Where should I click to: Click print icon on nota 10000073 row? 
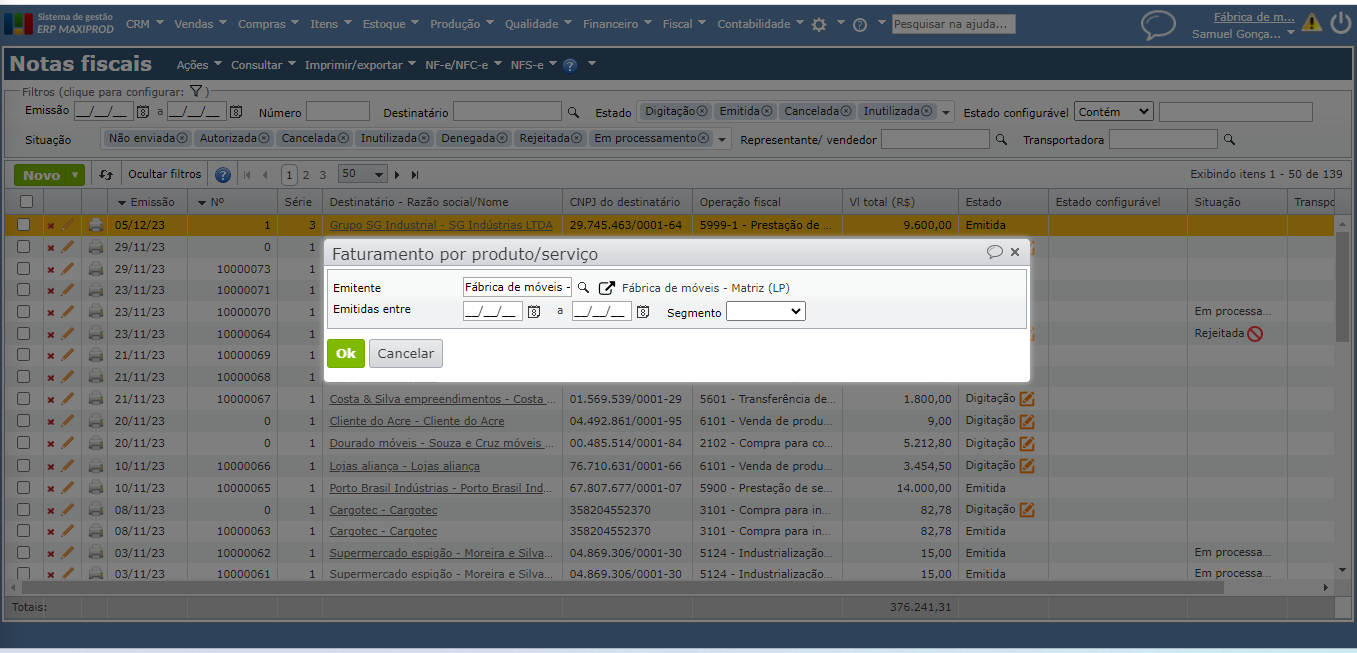[x=96, y=268]
